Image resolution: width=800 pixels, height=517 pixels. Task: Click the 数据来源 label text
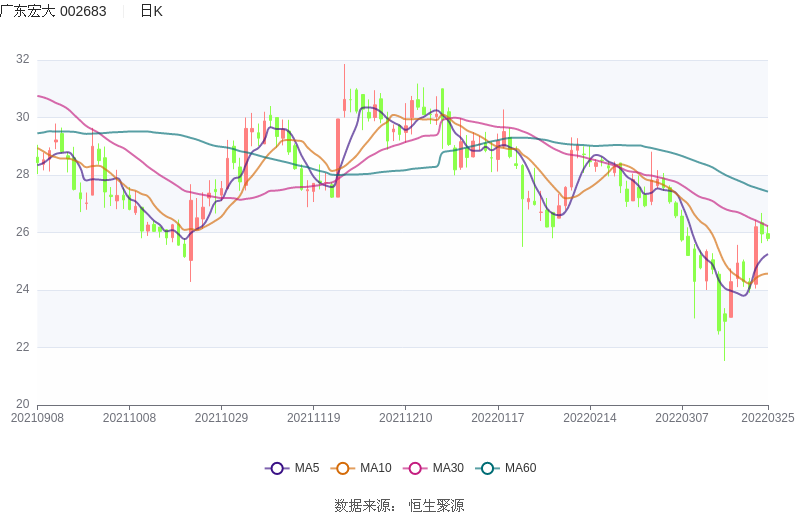tap(364, 506)
